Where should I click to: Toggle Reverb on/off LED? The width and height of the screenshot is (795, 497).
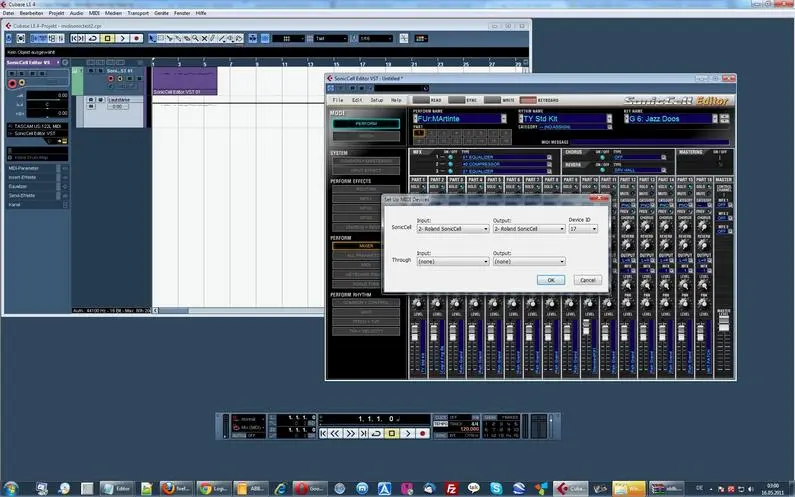click(x=602, y=170)
